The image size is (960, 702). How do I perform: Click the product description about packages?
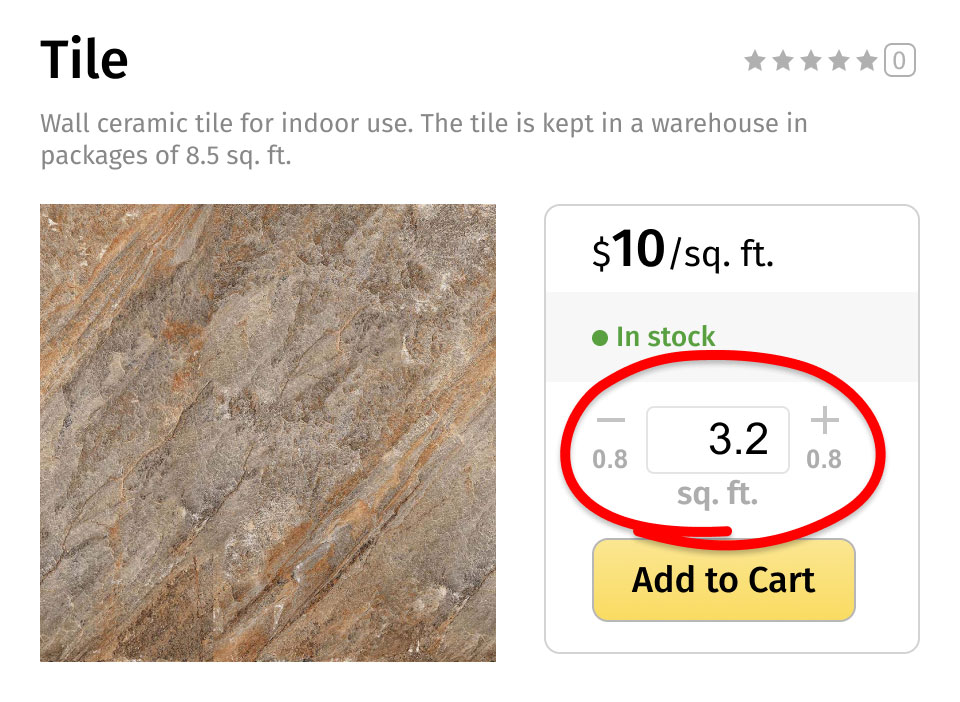[424, 140]
